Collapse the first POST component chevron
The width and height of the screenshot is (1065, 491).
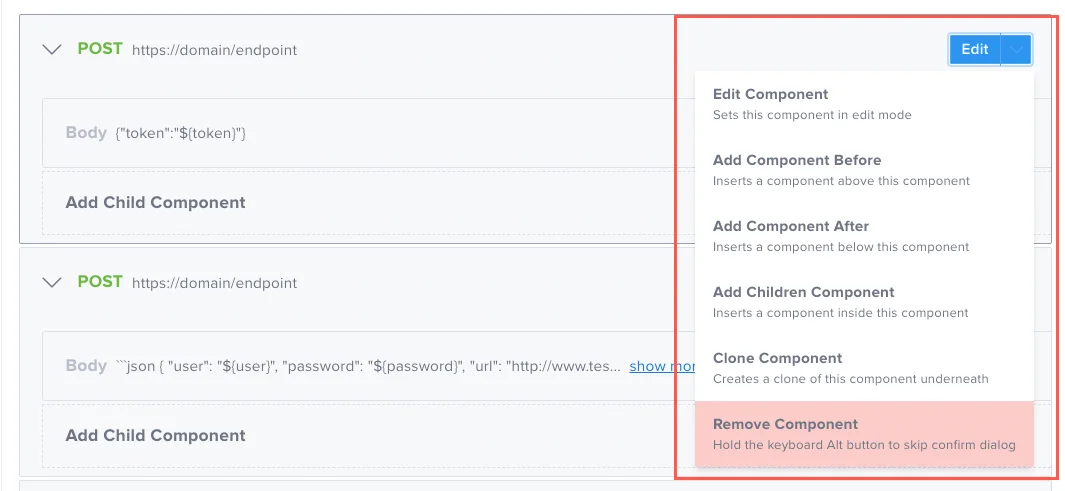52,50
